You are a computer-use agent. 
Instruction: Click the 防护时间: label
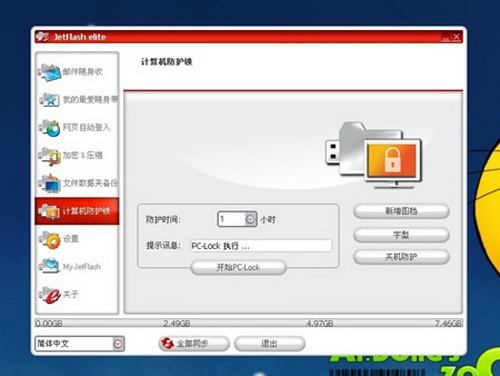pyautogui.click(x=163, y=220)
